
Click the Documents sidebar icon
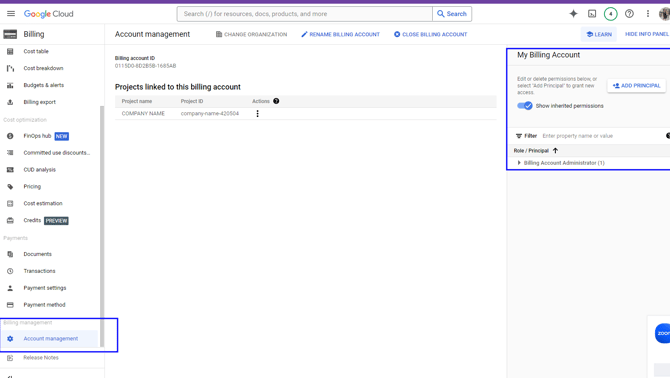(x=10, y=254)
